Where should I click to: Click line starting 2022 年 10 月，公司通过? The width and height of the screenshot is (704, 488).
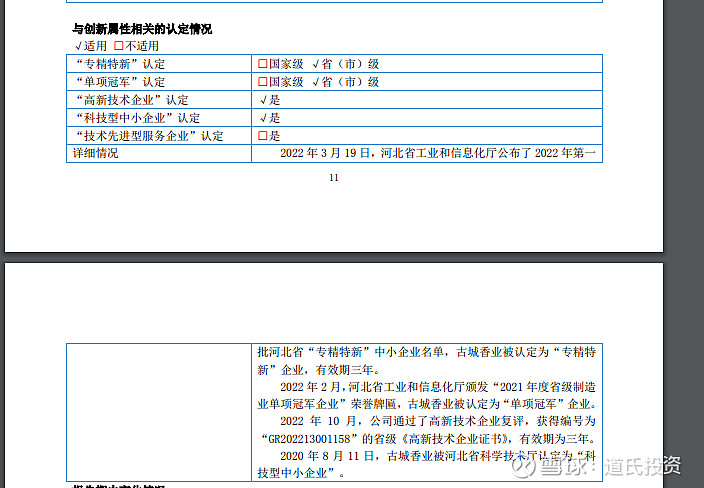click(x=438, y=421)
